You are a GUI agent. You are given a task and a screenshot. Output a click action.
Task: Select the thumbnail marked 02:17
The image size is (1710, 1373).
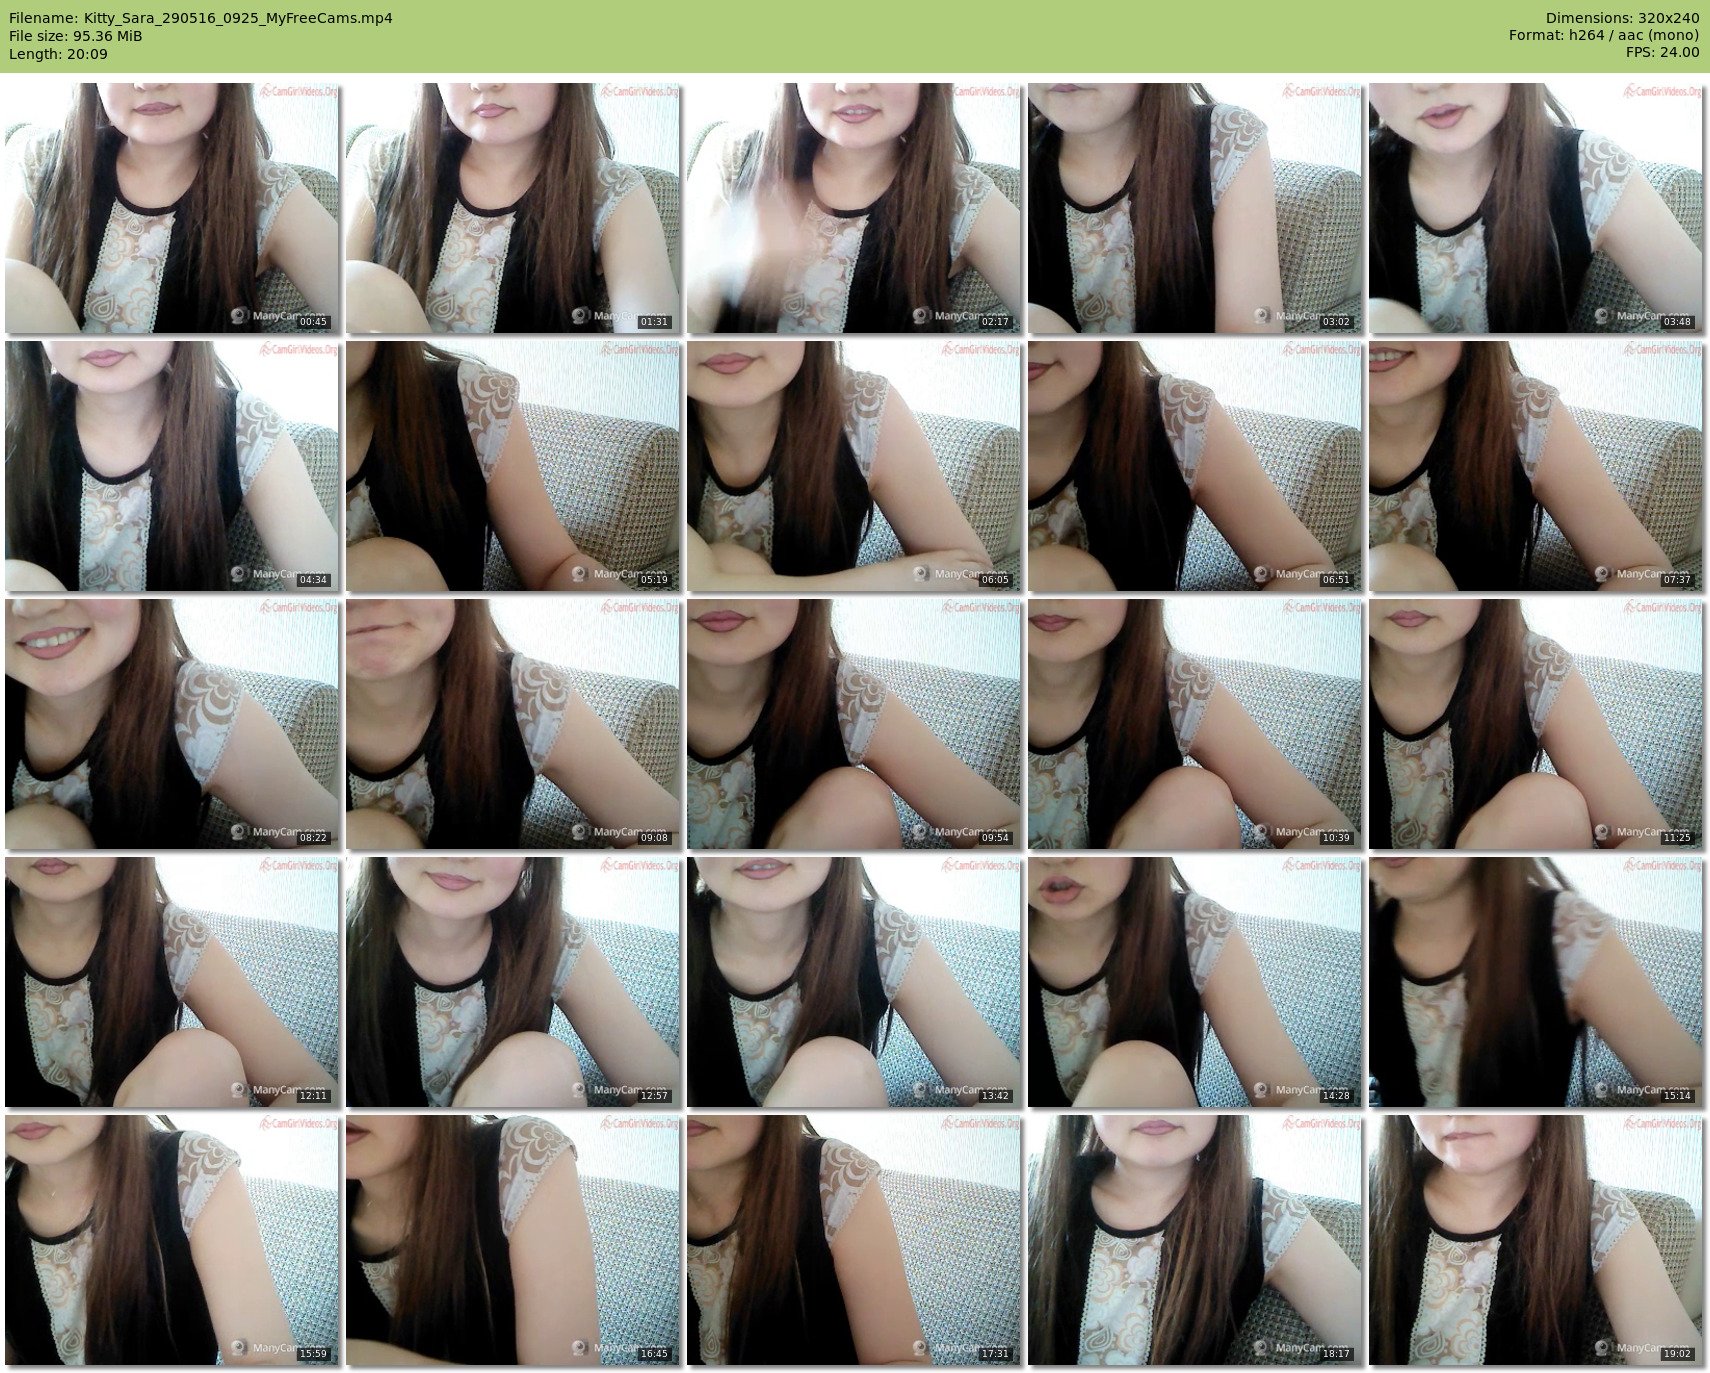853,207
